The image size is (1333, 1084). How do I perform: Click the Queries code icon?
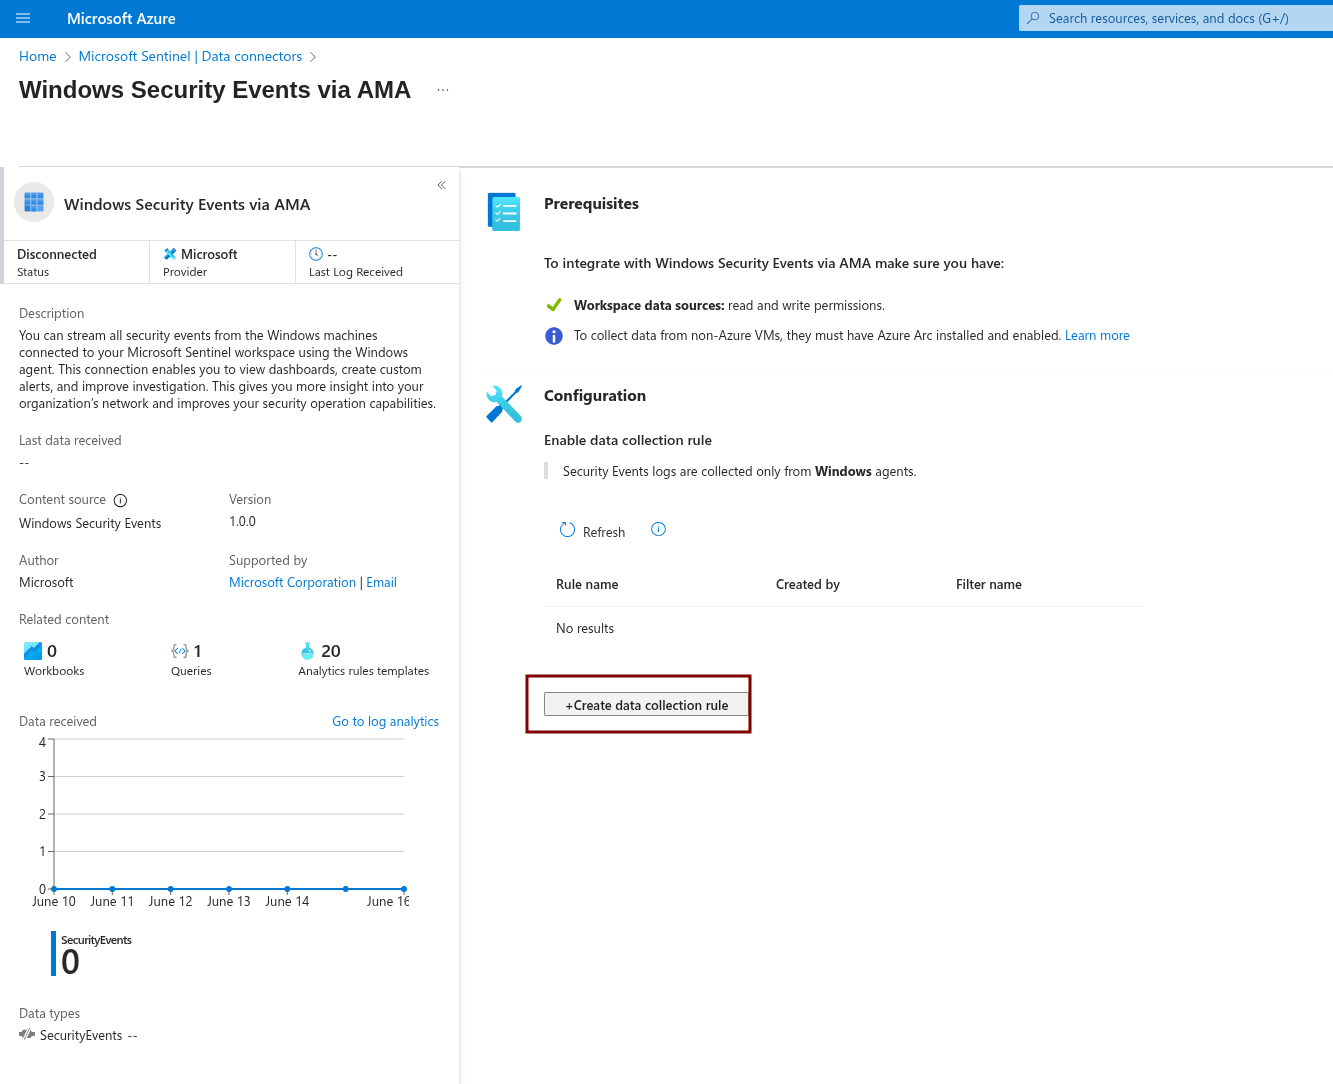(180, 651)
